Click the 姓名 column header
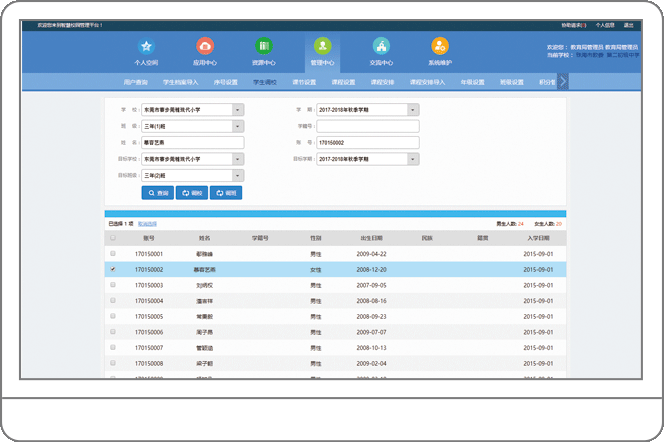664x443 pixels. tap(205, 238)
